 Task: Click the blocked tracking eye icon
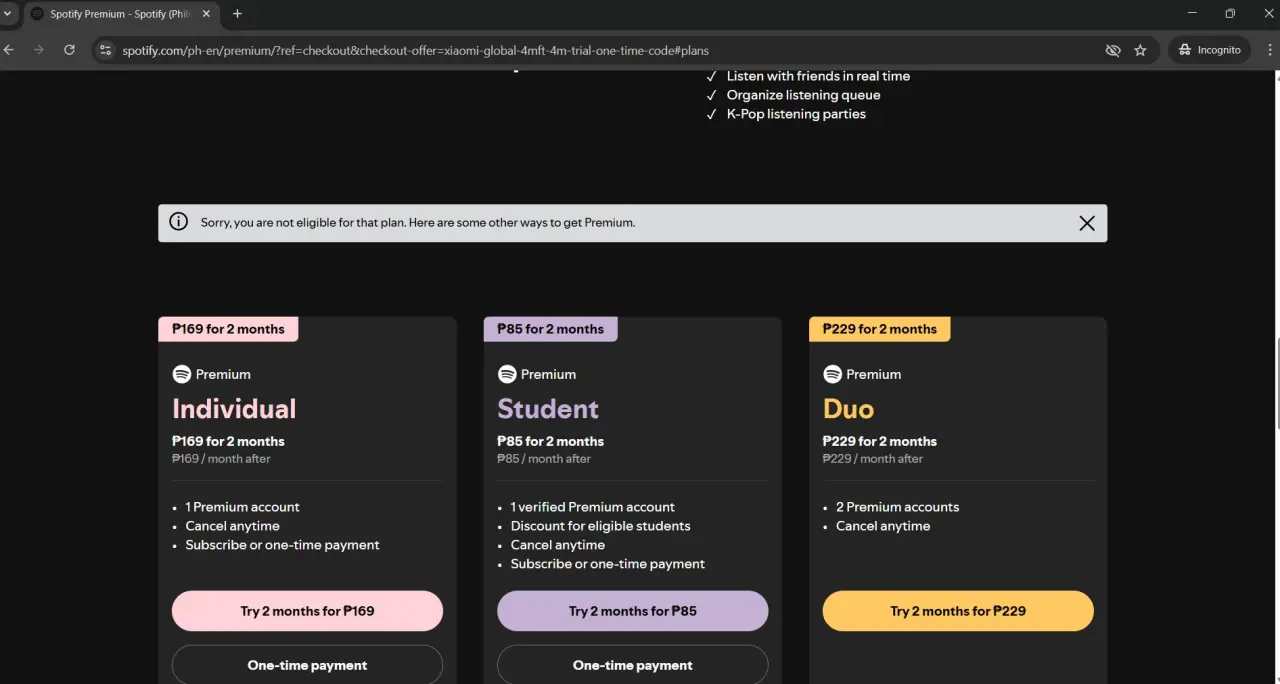point(1112,50)
